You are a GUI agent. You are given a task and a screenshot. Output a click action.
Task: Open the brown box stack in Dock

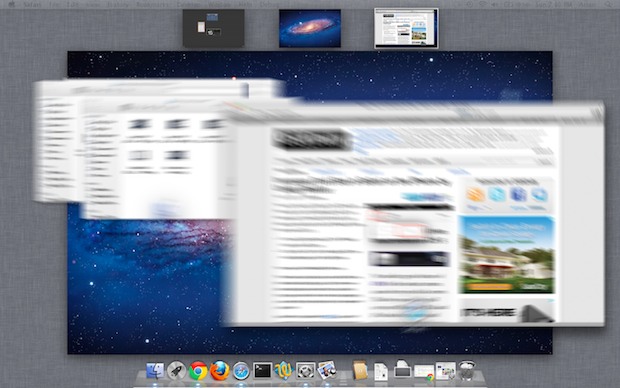coord(360,370)
